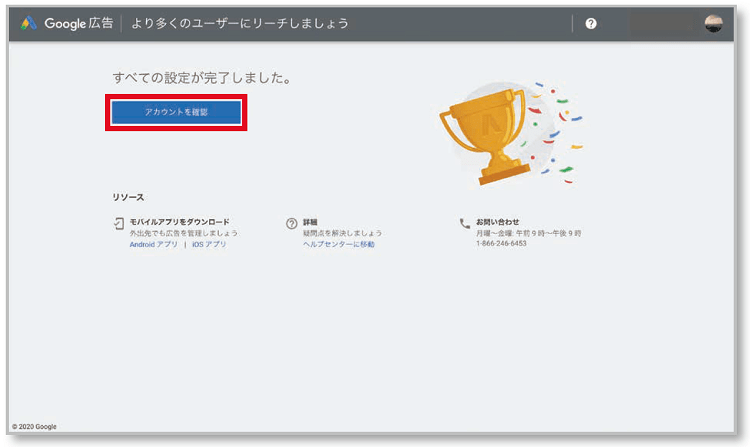750x447 pixels.
Task: Click the お問い合わせ label
Action: coord(497,221)
